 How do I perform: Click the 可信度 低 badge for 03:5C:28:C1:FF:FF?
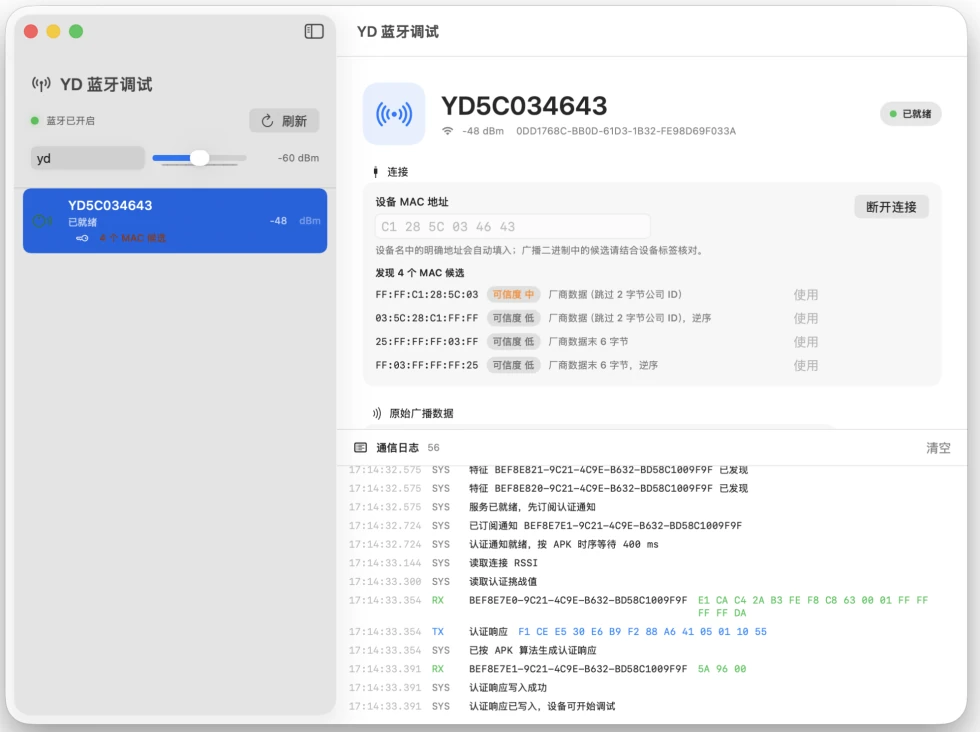[x=513, y=318]
